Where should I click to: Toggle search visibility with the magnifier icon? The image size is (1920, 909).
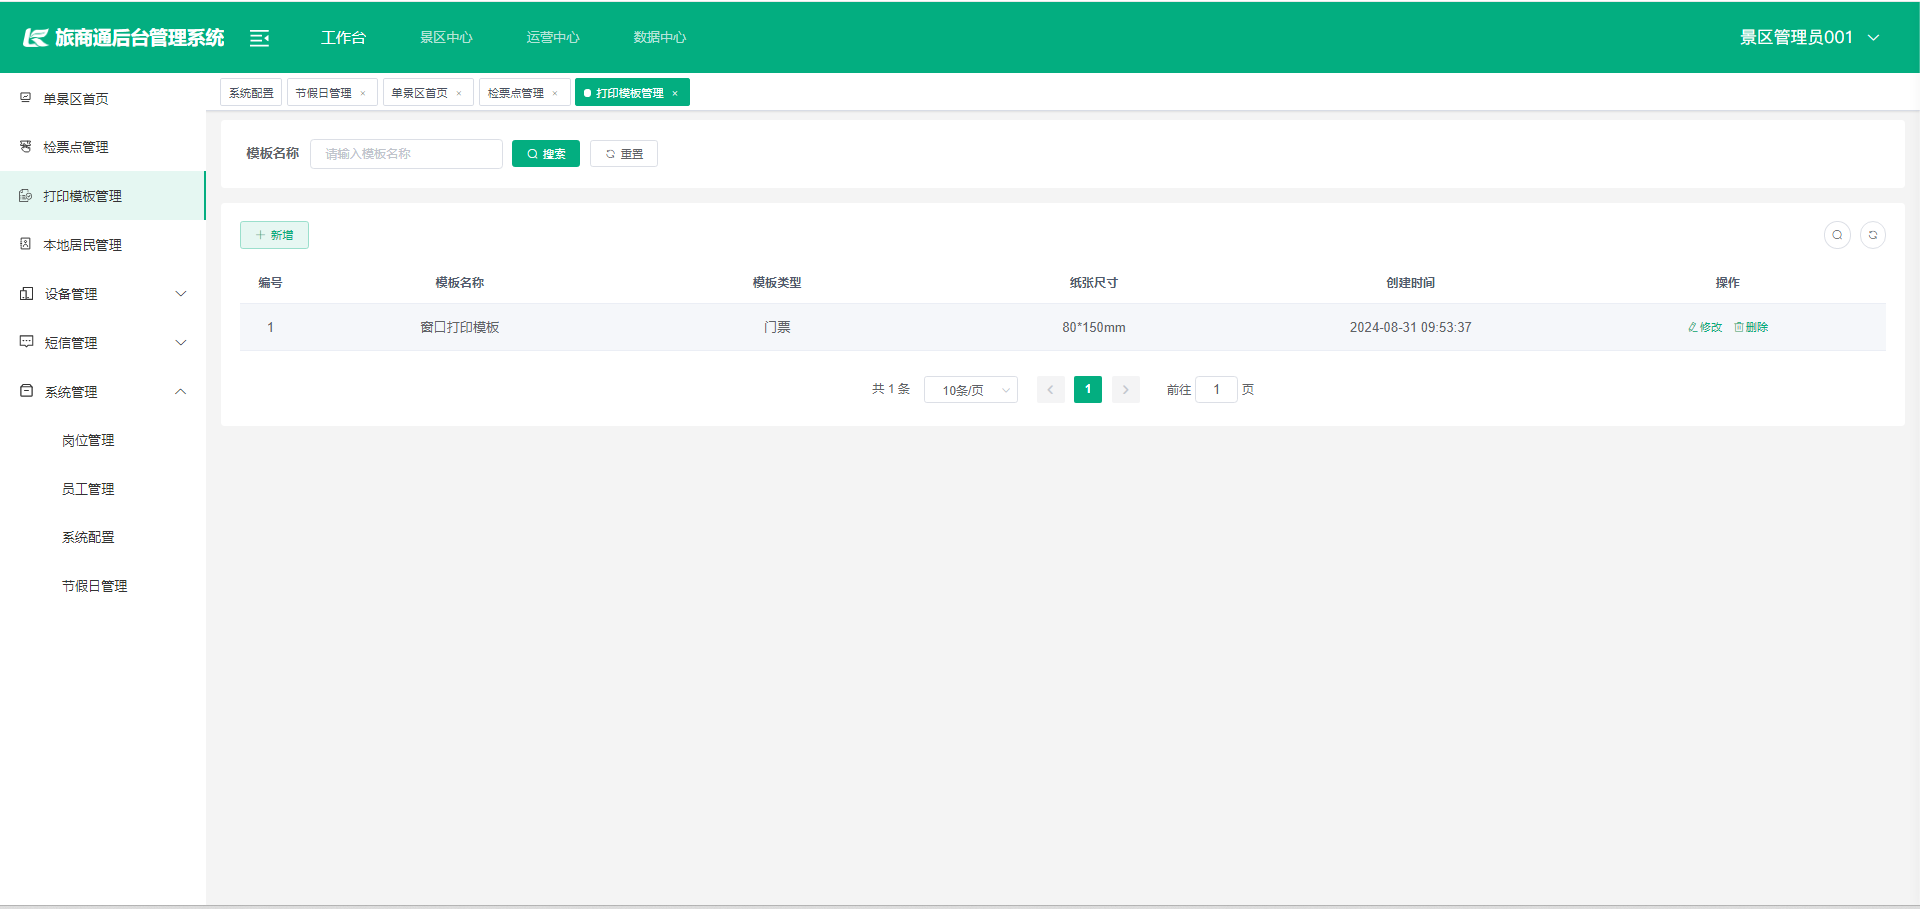1837,235
